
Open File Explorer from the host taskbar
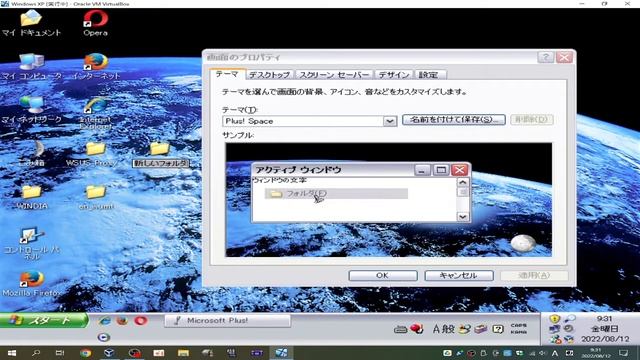coord(183,353)
